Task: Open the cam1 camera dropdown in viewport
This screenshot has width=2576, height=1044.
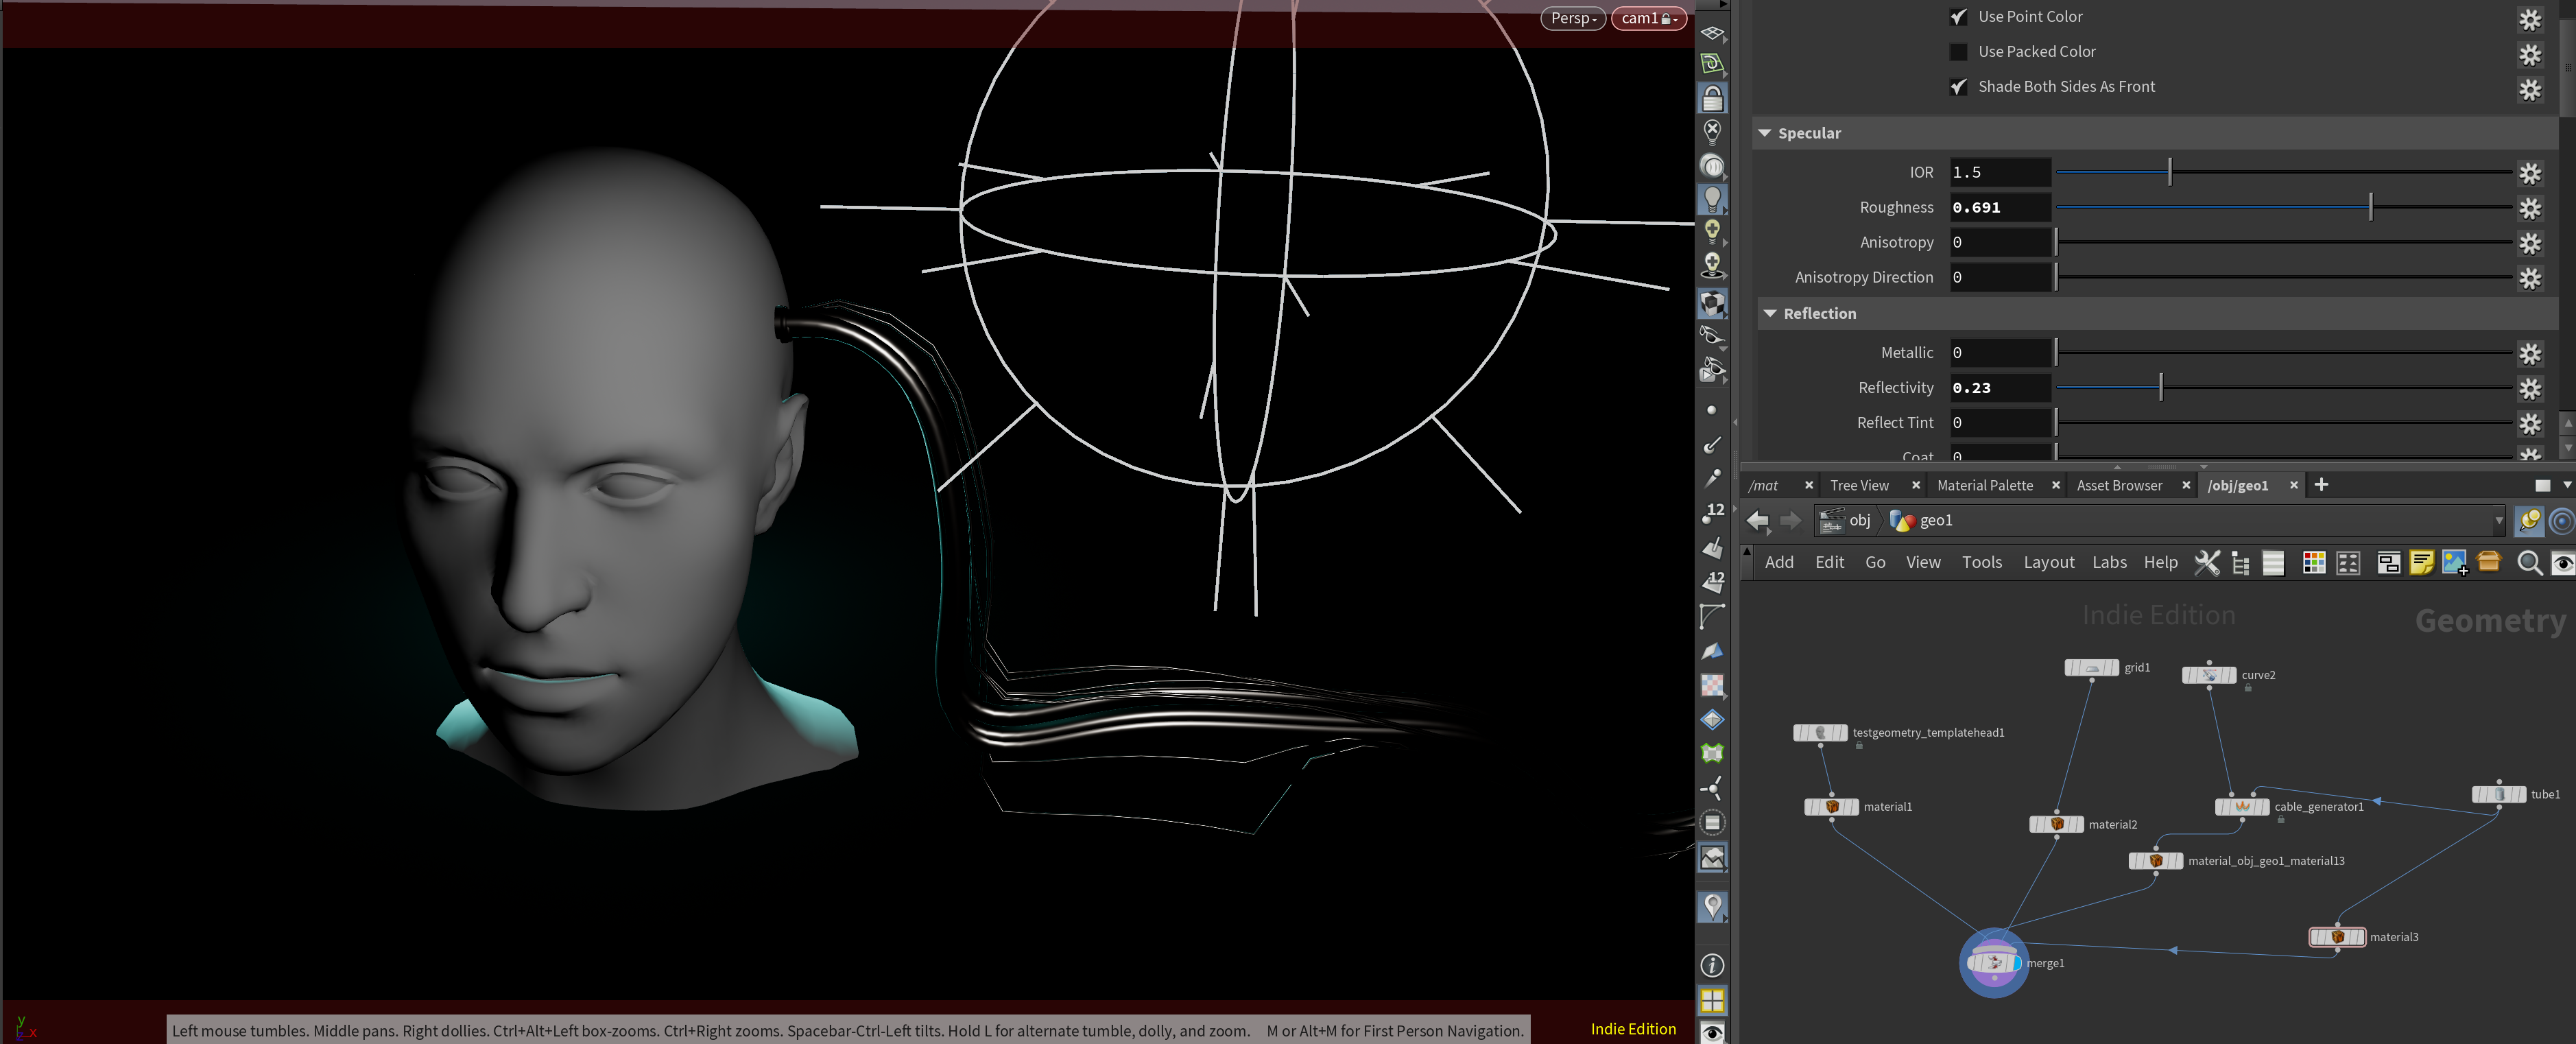Action: (x=1648, y=18)
